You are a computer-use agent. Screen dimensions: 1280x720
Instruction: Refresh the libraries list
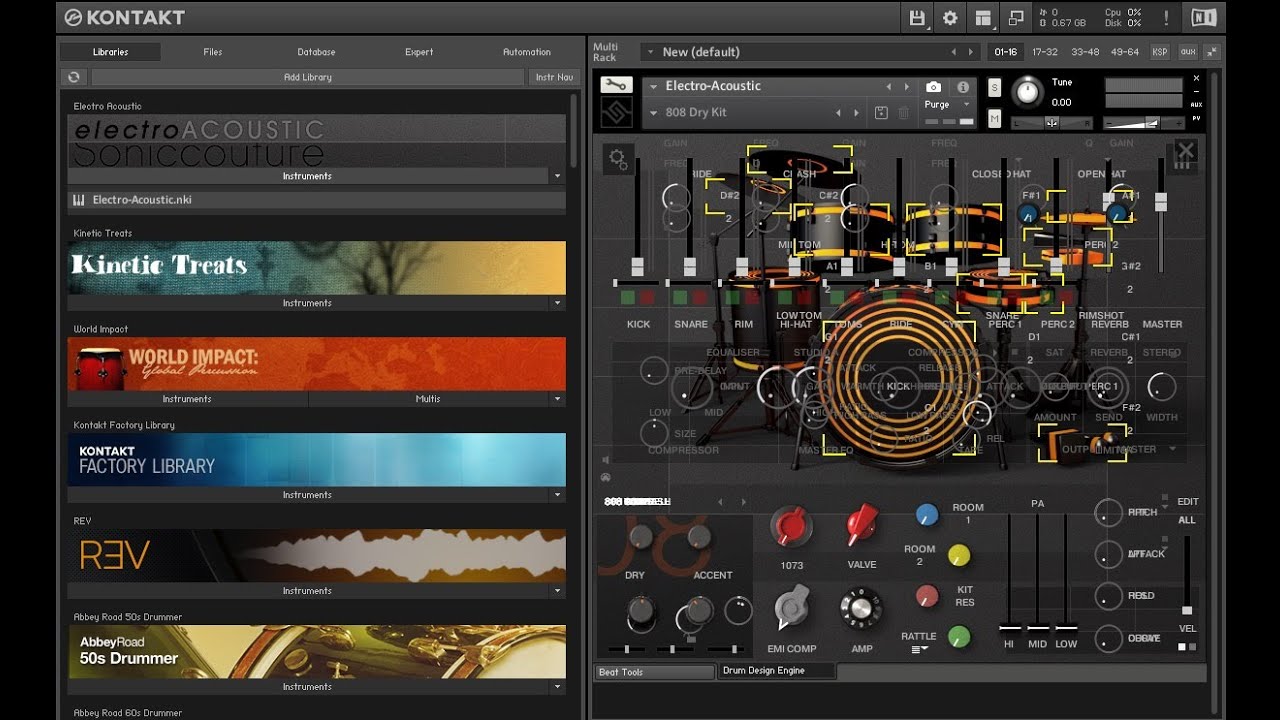coord(74,77)
